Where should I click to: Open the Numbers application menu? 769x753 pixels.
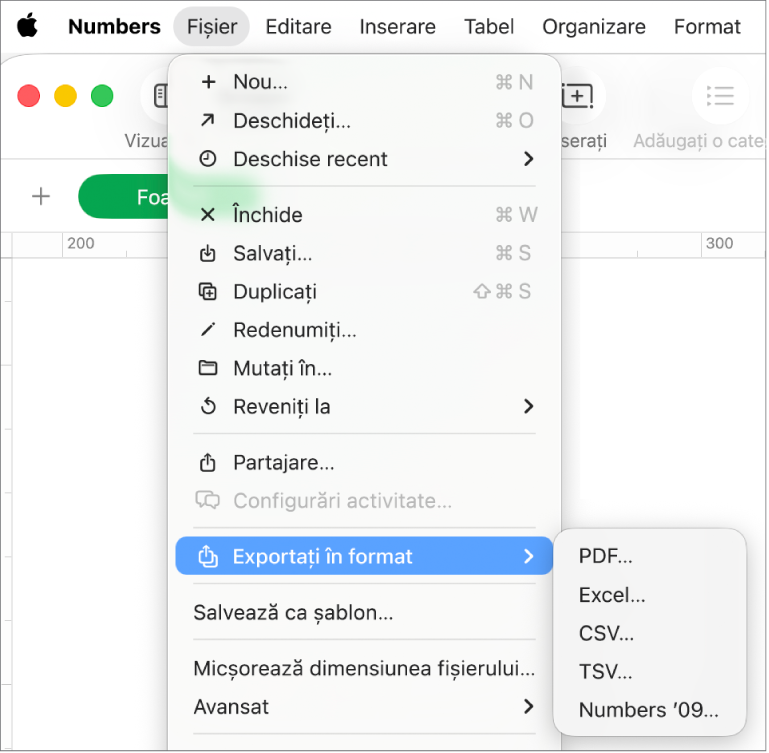click(114, 26)
